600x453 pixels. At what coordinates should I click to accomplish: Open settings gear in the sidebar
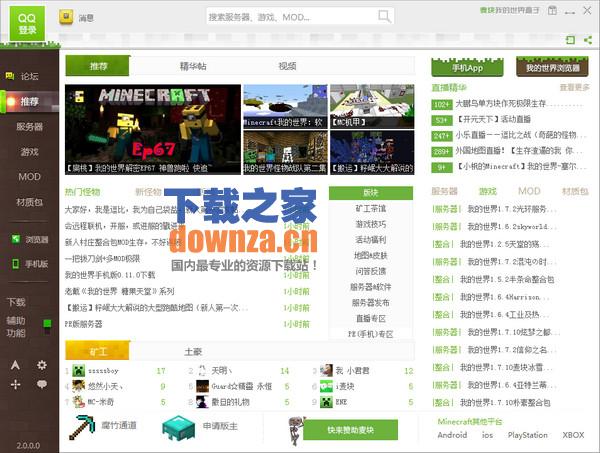(x=42, y=365)
